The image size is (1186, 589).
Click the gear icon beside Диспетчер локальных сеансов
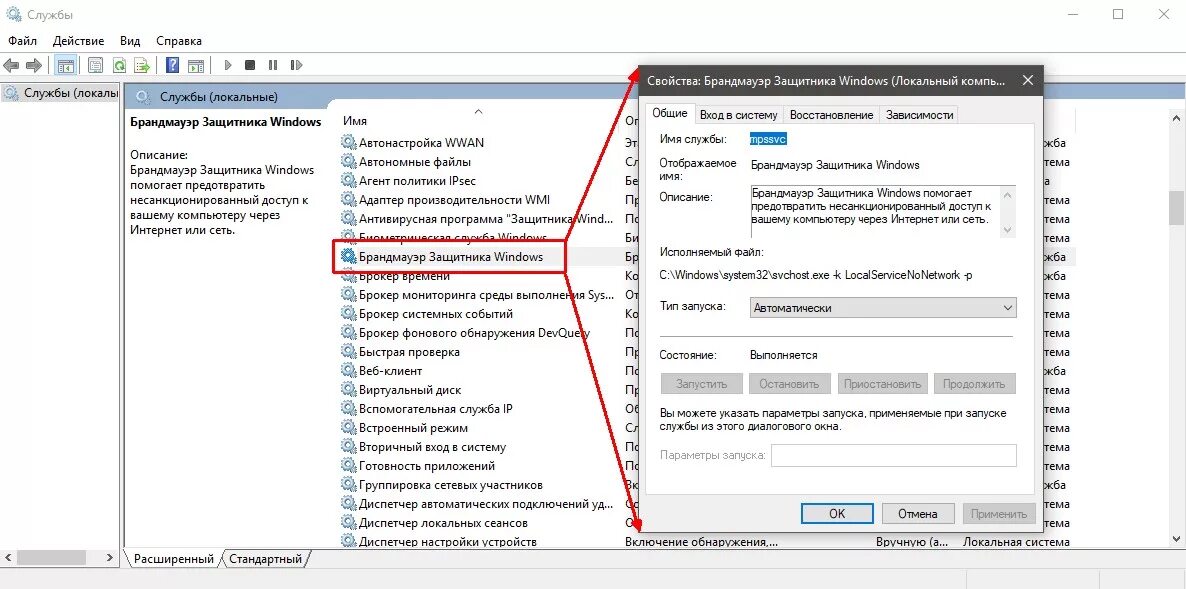(x=348, y=522)
